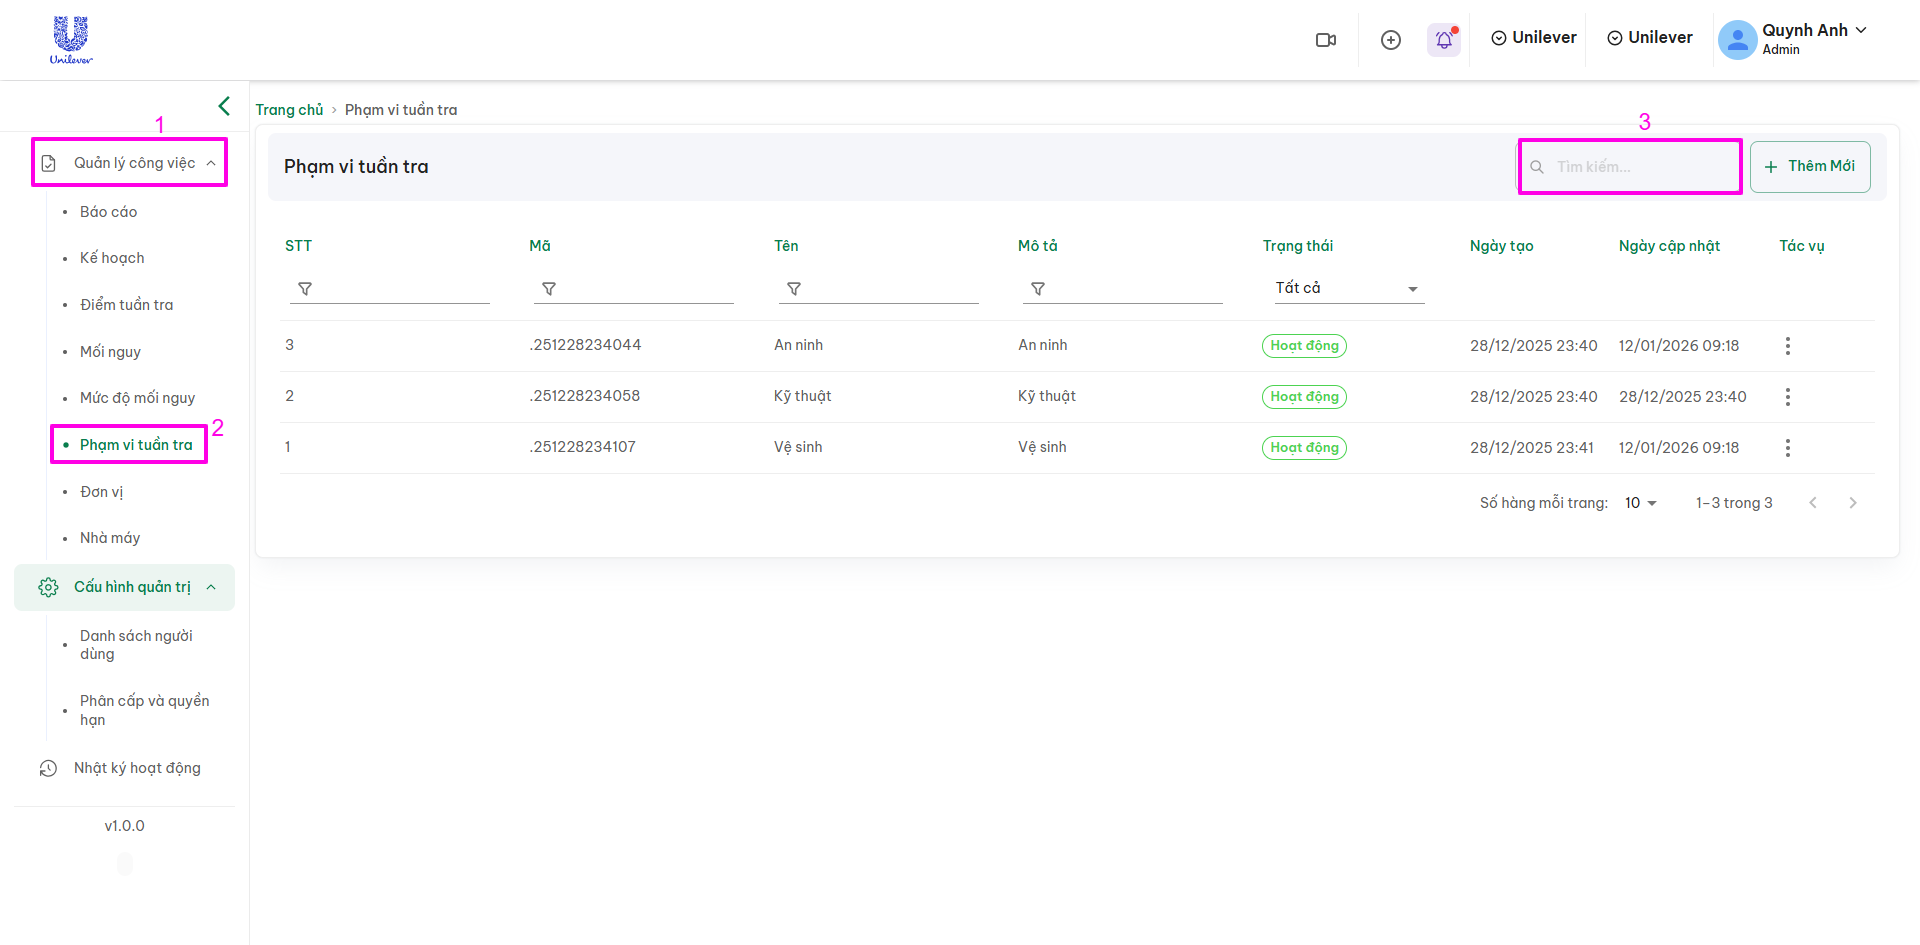Open Nhật ký hoạt động menu item

tap(137, 768)
